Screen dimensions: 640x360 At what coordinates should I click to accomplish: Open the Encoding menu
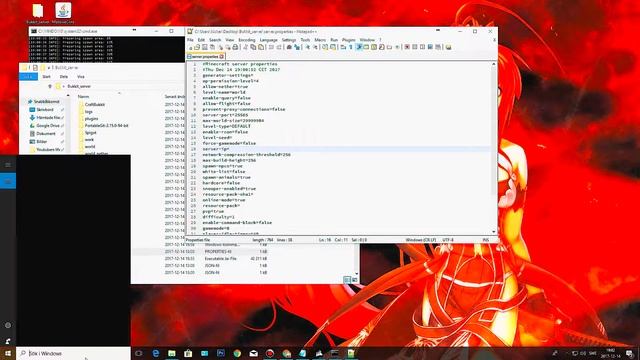247,40
